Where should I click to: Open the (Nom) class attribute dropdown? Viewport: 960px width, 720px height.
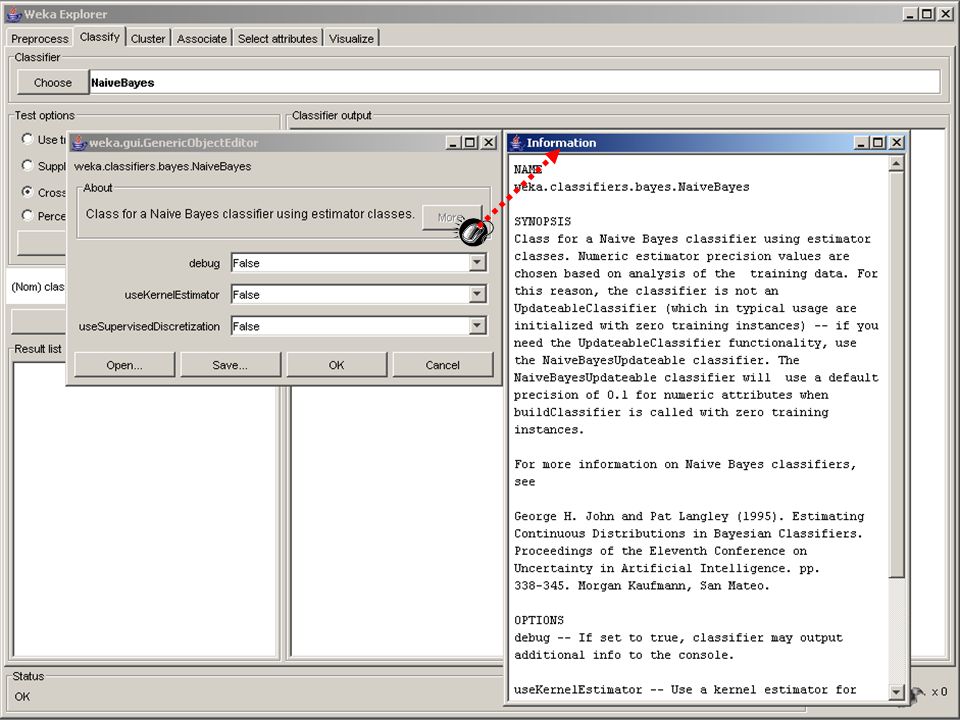click(37, 287)
